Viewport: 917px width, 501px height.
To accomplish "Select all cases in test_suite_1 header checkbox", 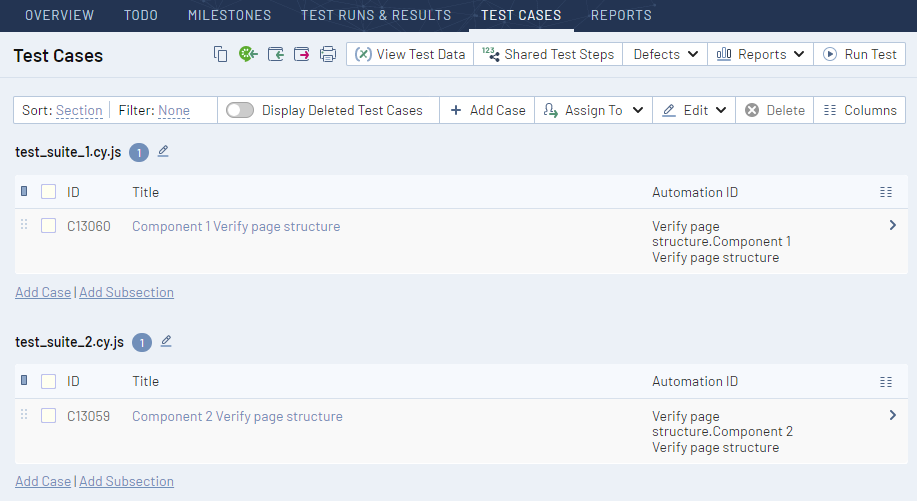I will tap(48, 192).
